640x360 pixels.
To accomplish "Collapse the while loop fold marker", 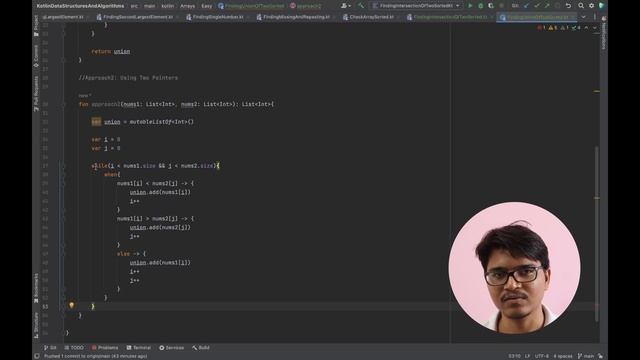I will coord(63,166).
